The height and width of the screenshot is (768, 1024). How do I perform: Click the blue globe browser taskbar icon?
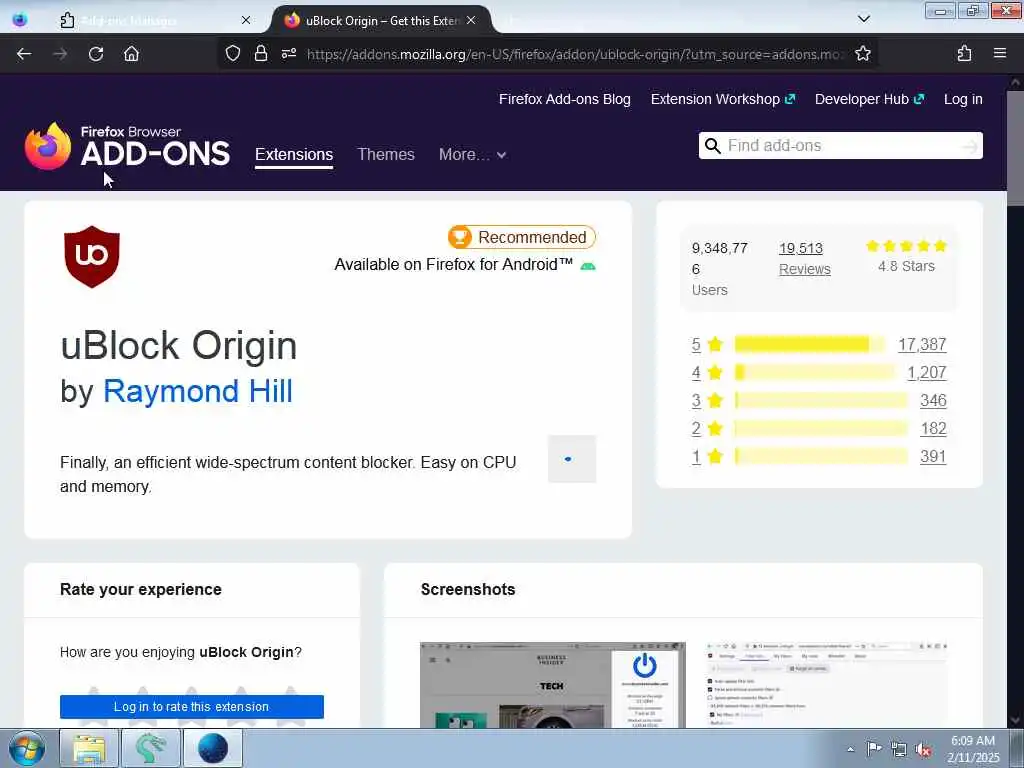click(213, 748)
